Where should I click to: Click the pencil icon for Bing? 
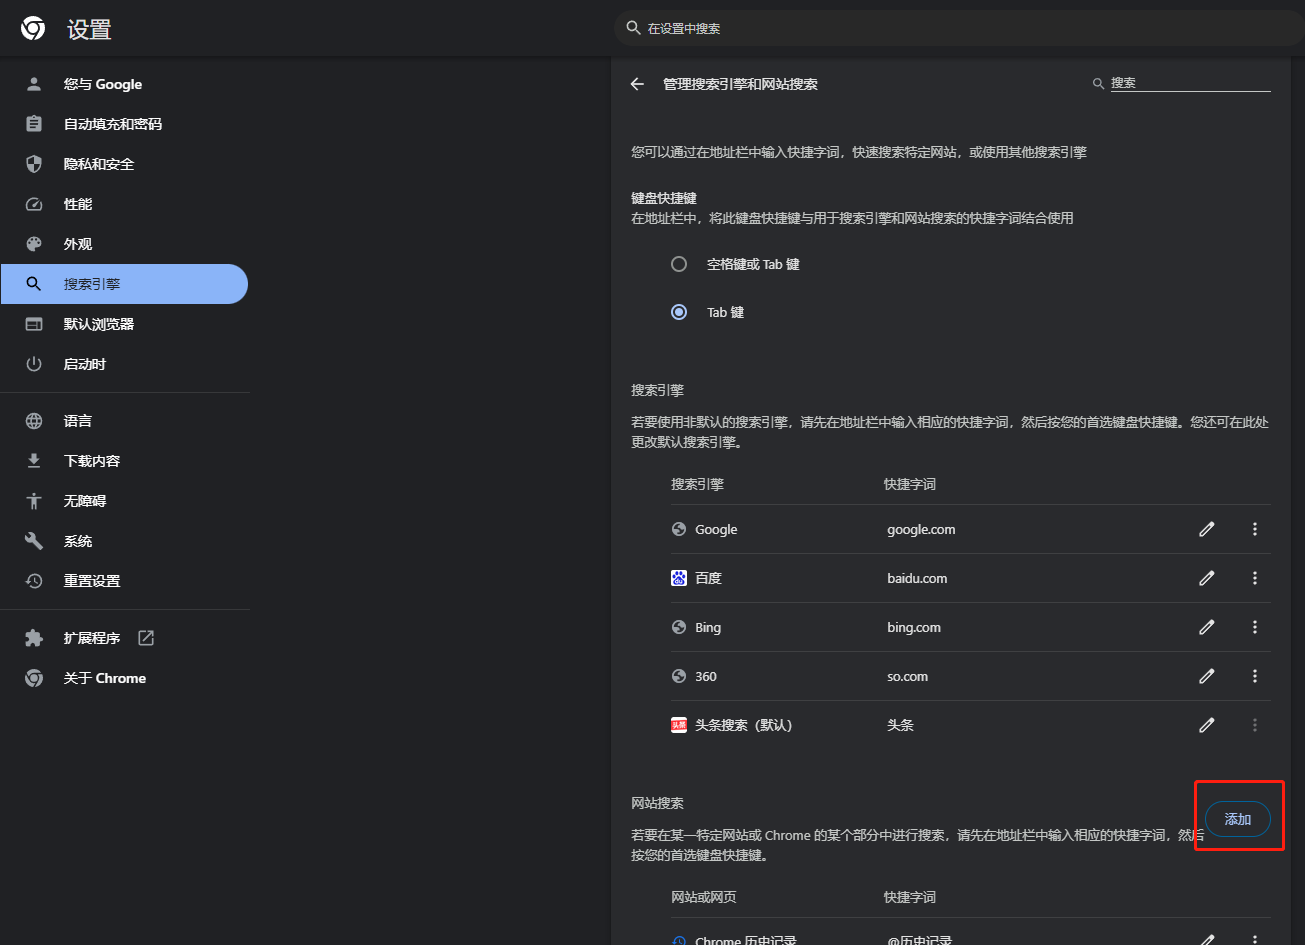(1207, 627)
